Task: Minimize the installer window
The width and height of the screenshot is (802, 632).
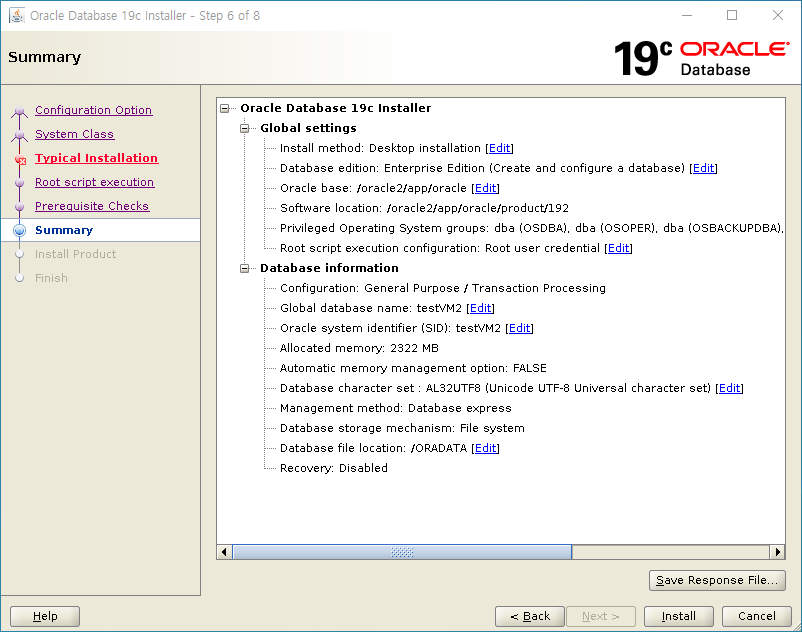Action: click(687, 15)
